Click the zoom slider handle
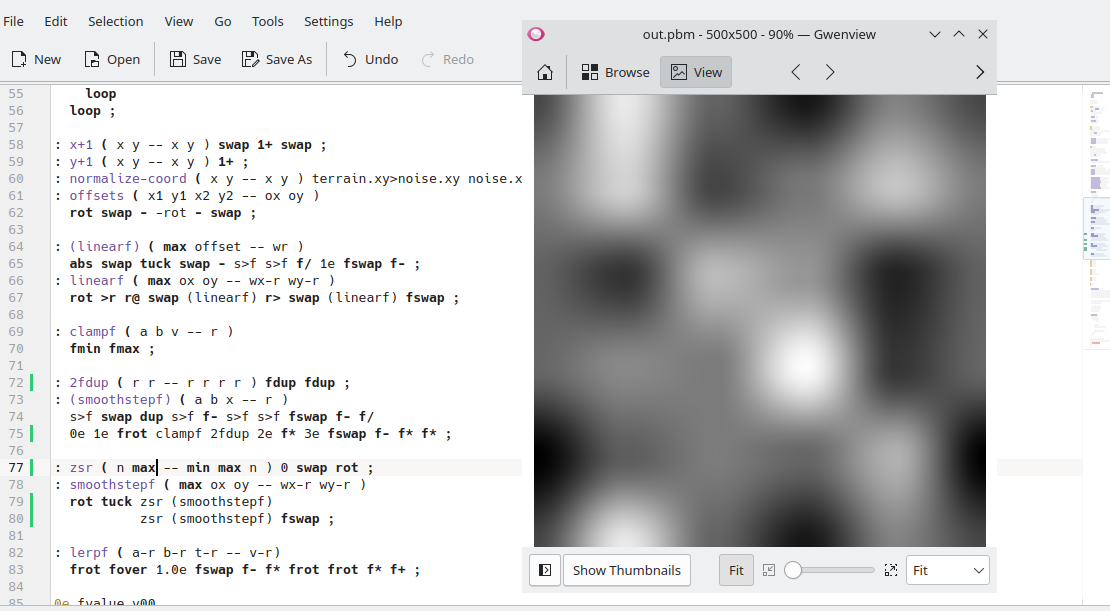Screen dimensions: 1110x611 [x=793, y=570]
